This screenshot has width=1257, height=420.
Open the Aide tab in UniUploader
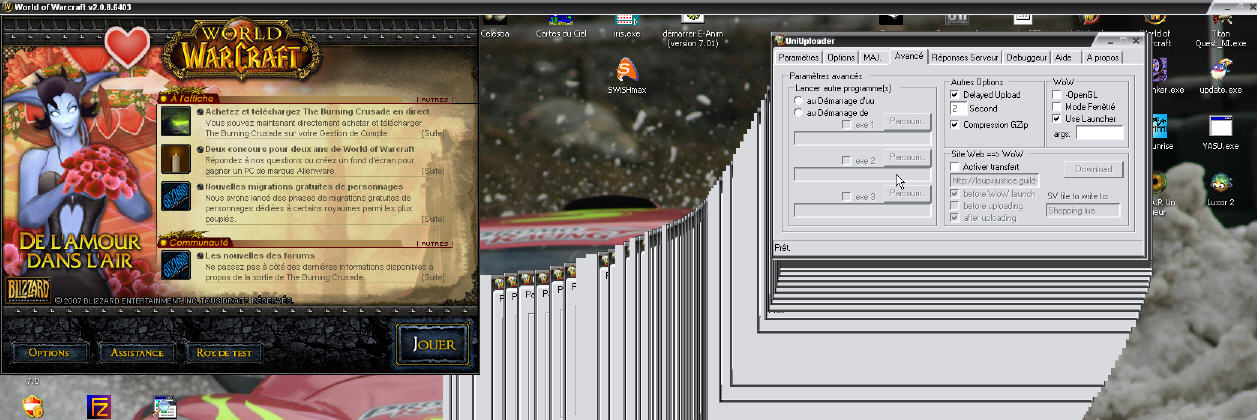[x=1063, y=57]
